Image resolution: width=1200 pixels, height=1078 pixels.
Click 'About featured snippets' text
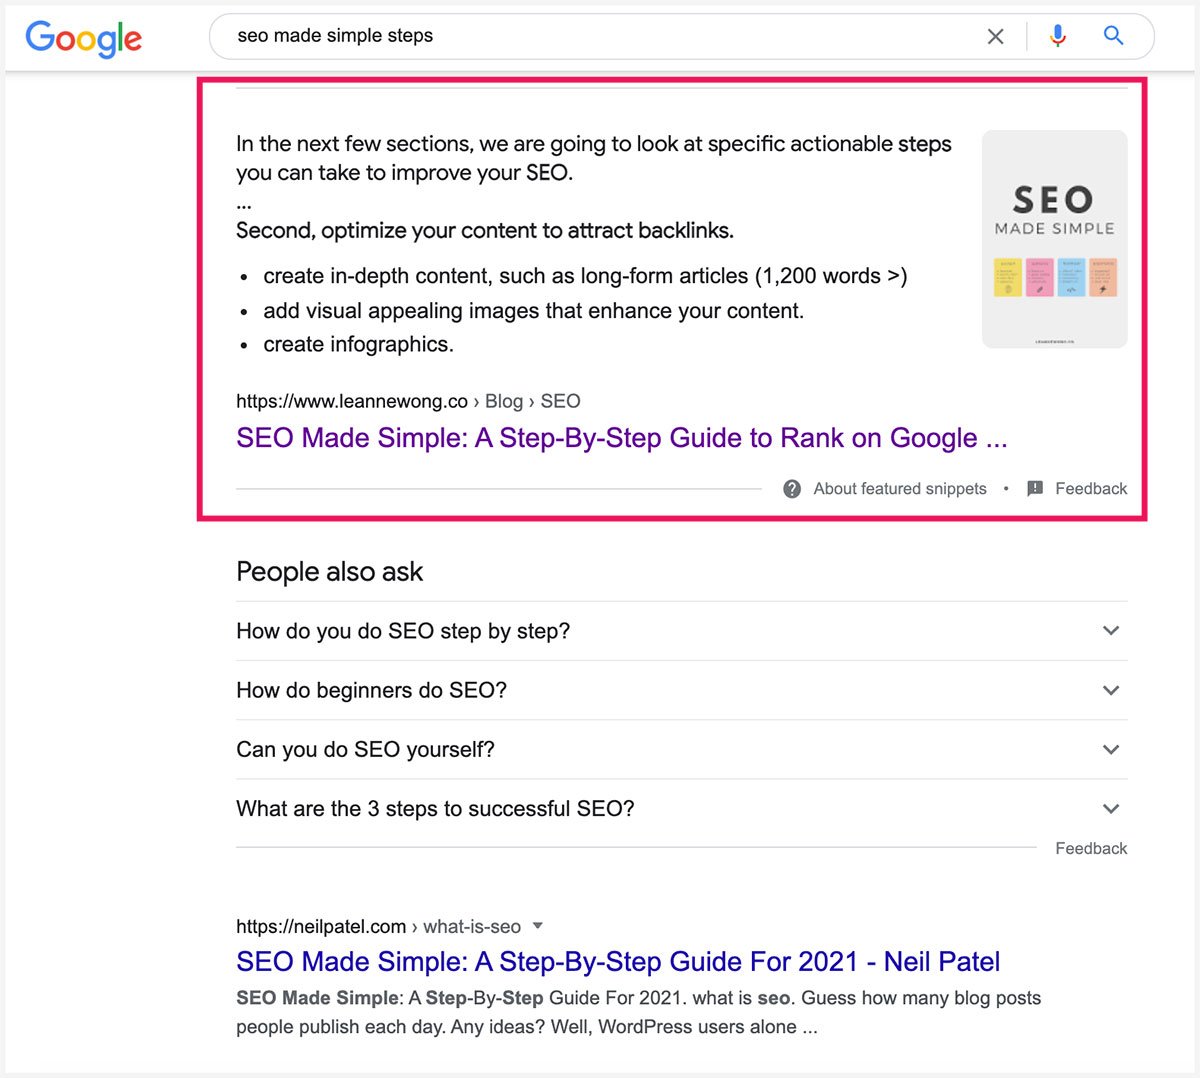pyautogui.click(x=898, y=489)
